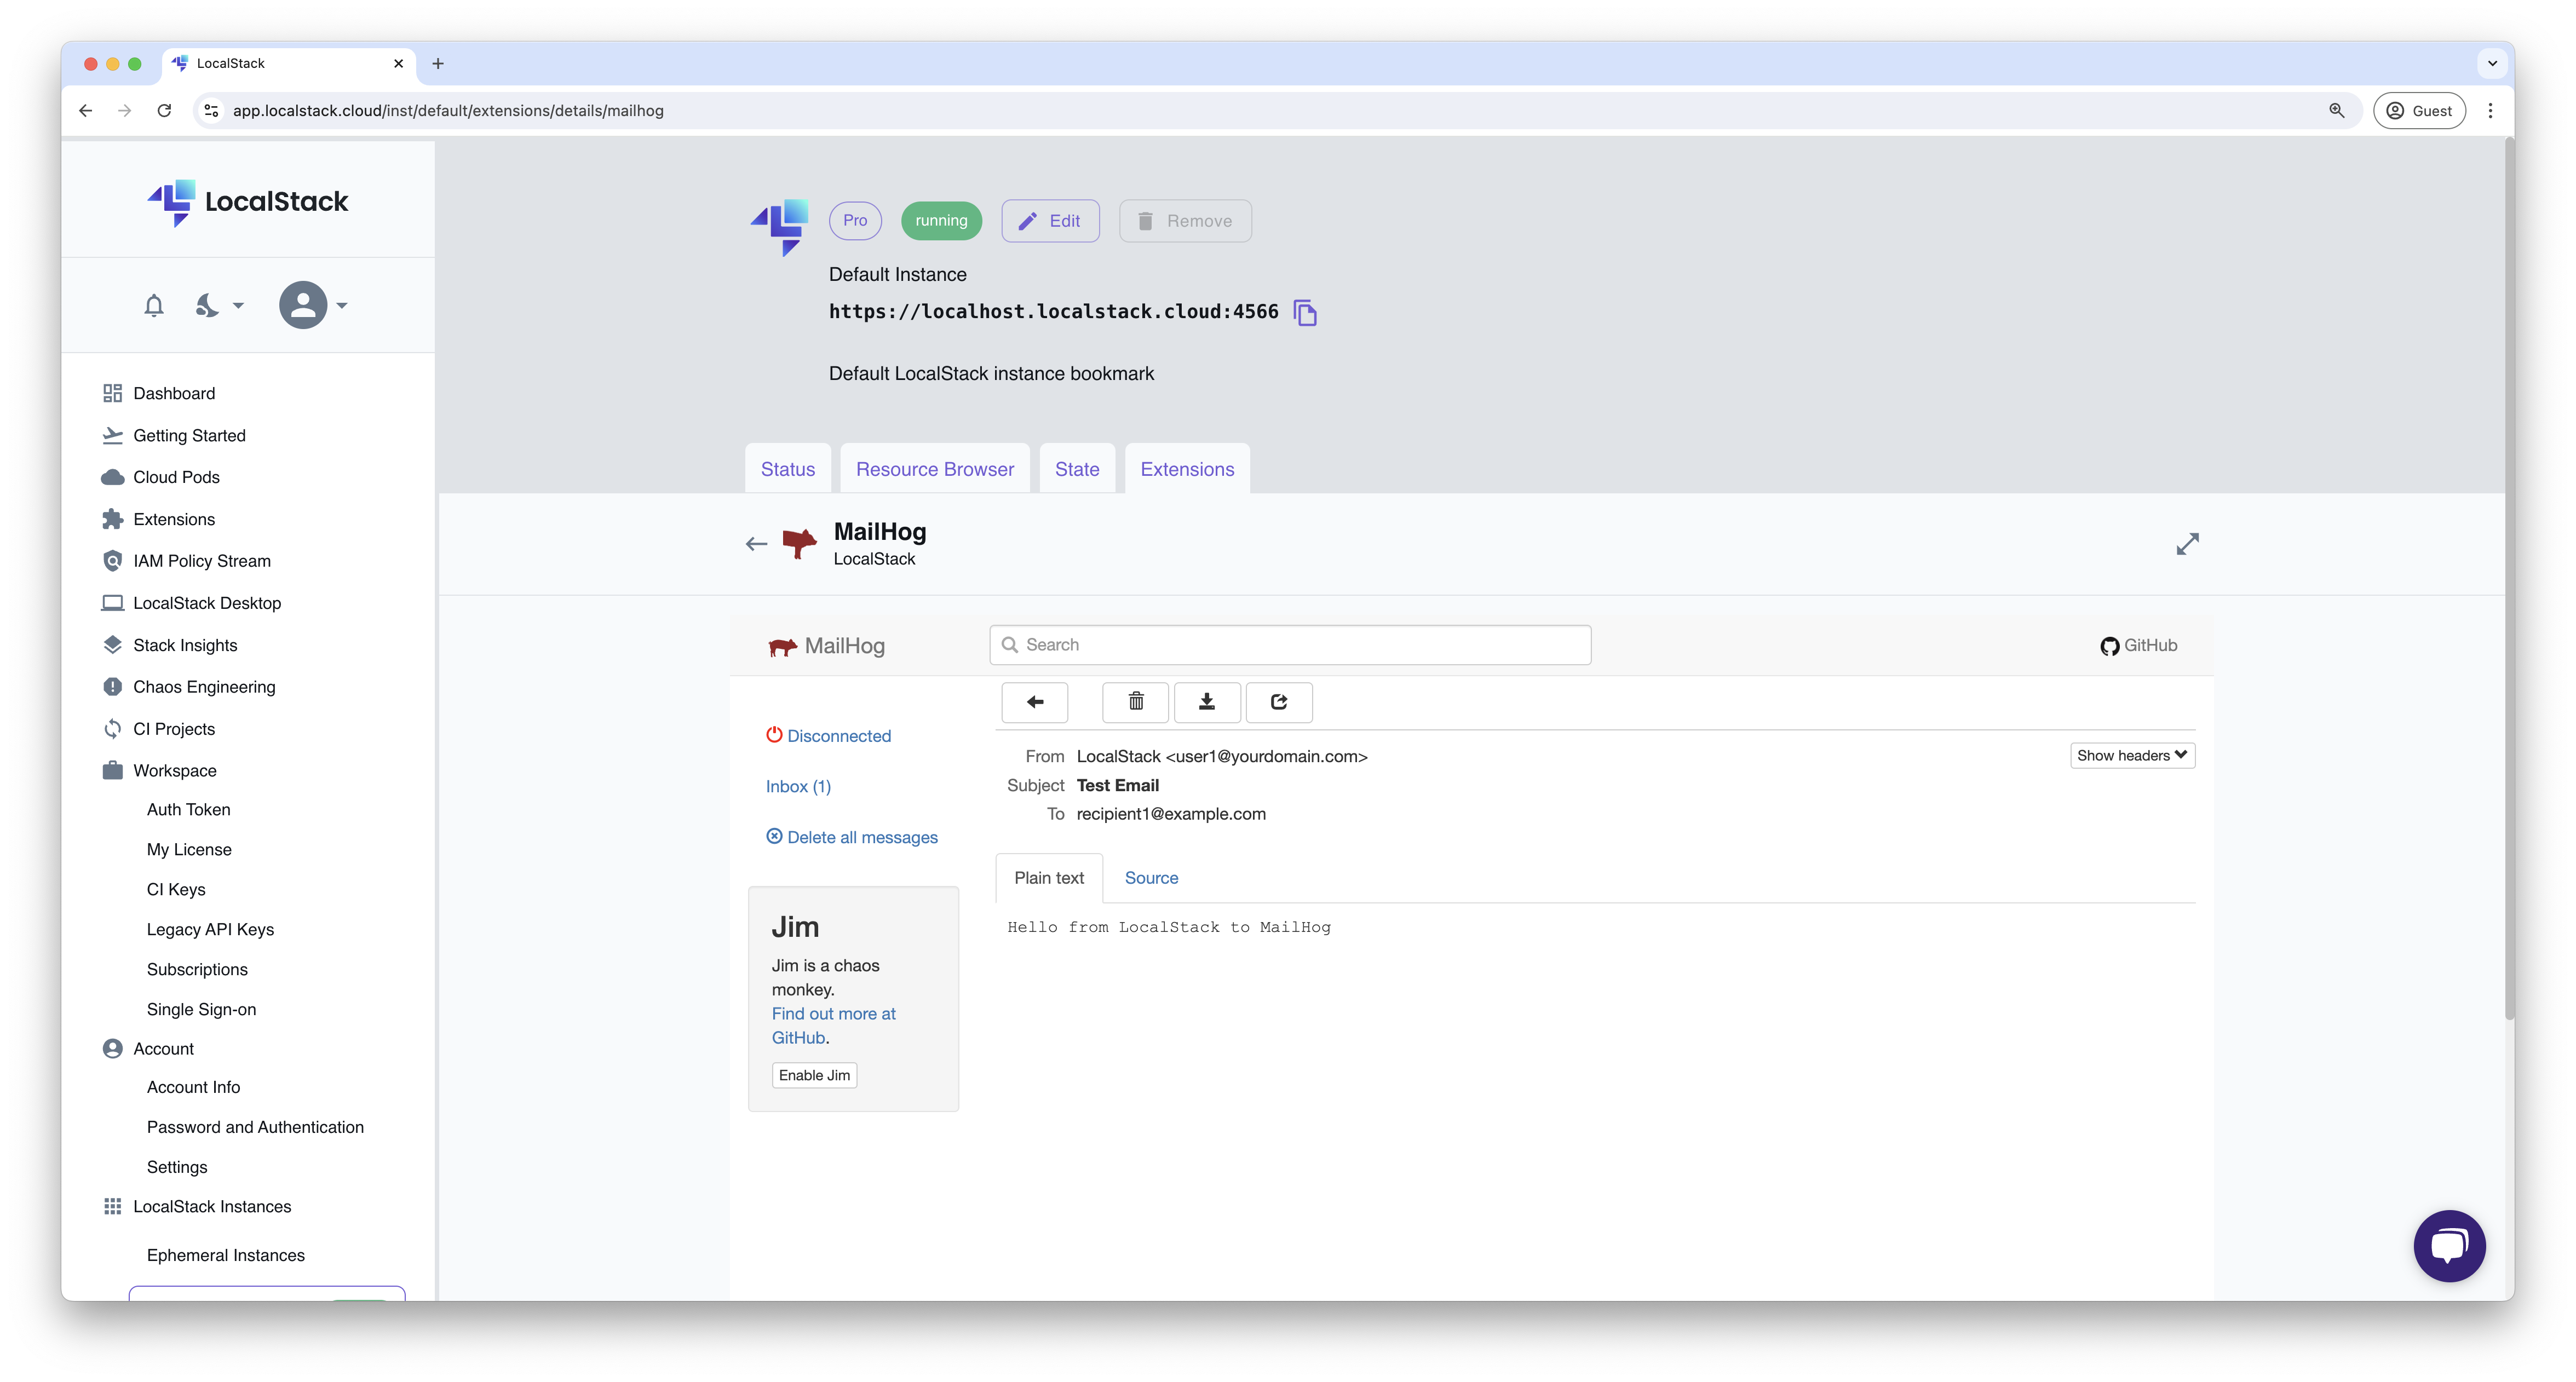Release the message via the share icon
This screenshot has height=1382, width=2576.
pyautogui.click(x=1279, y=702)
